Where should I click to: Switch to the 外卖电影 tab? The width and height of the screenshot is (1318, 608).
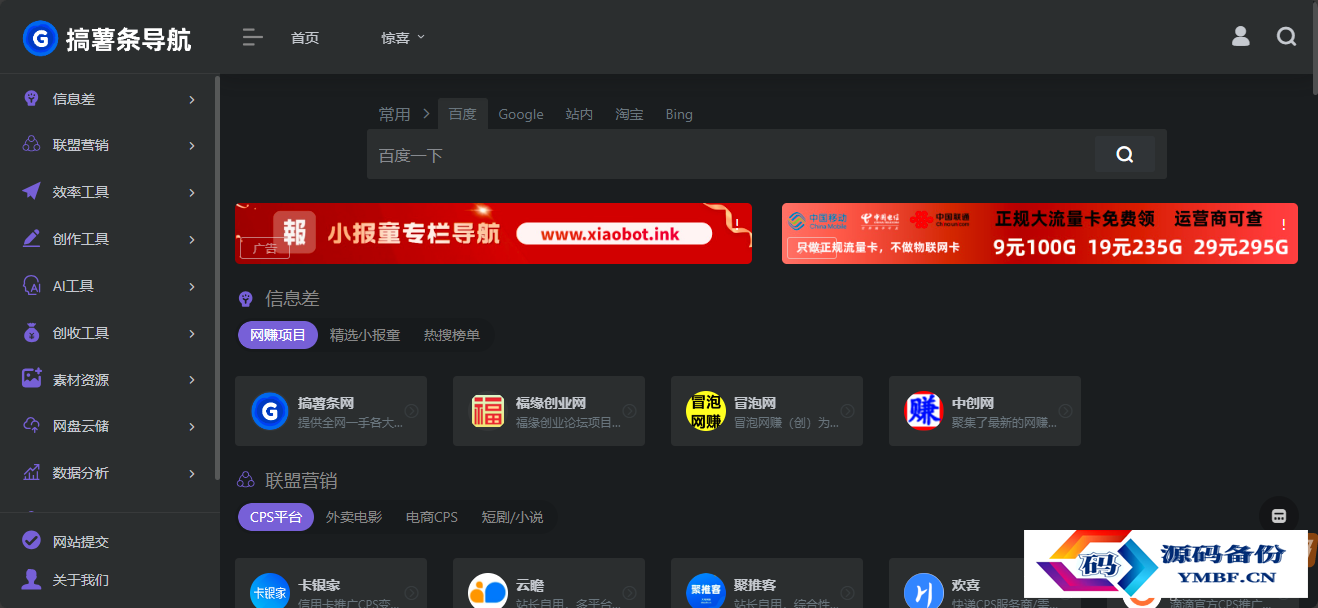(x=354, y=517)
